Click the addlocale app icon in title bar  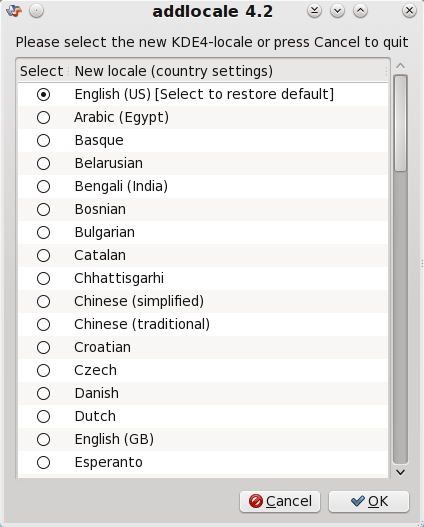pos(14,11)
